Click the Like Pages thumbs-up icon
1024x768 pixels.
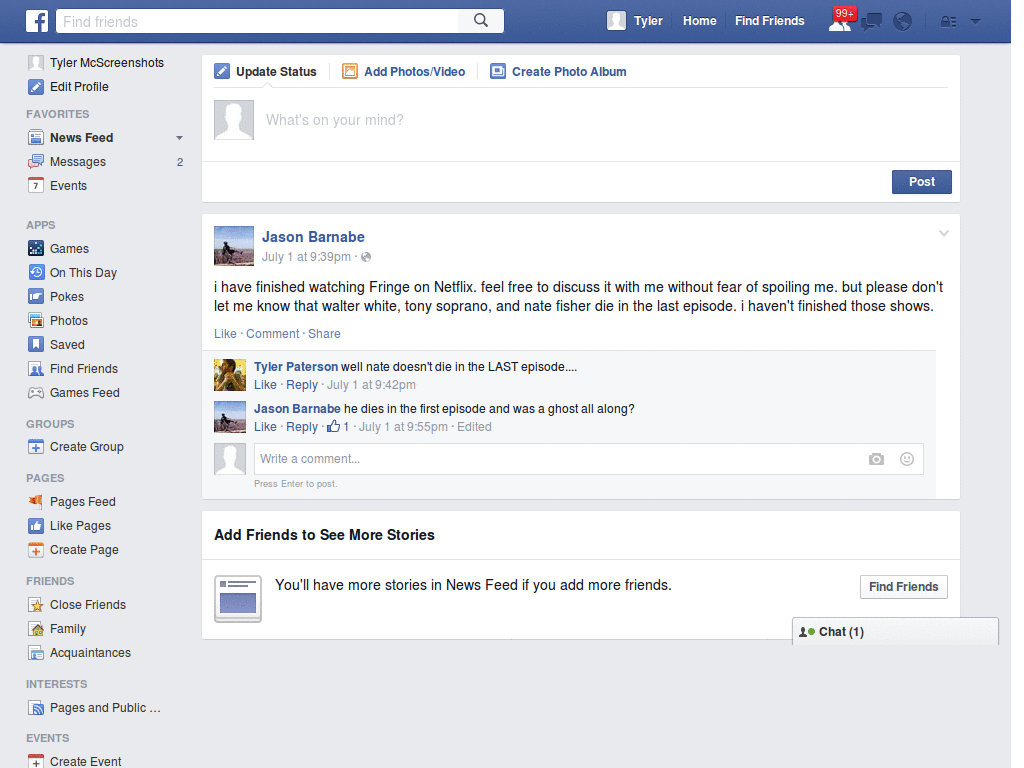[36, 526]
